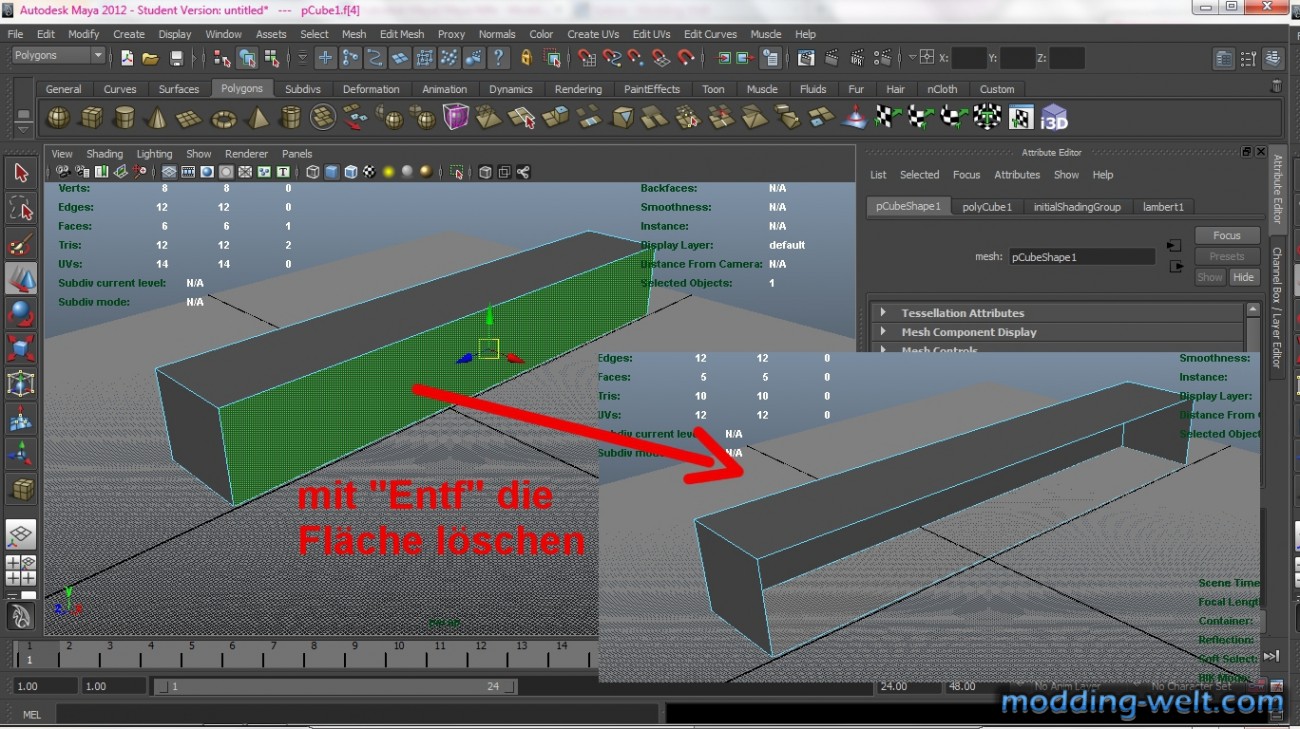Screen dimensions: 1300x729
Task: Toggle wireframe display in viewport toolbar
Action: pyautogui.click(x=313, y=172)
